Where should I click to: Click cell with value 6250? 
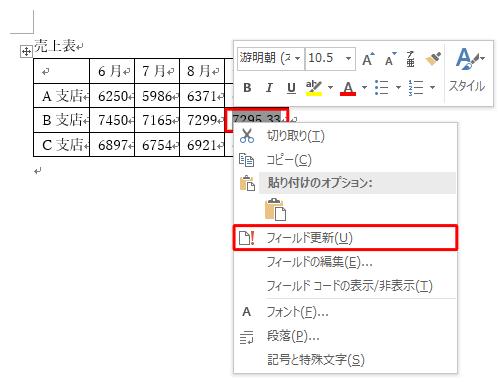click(112, 96)
